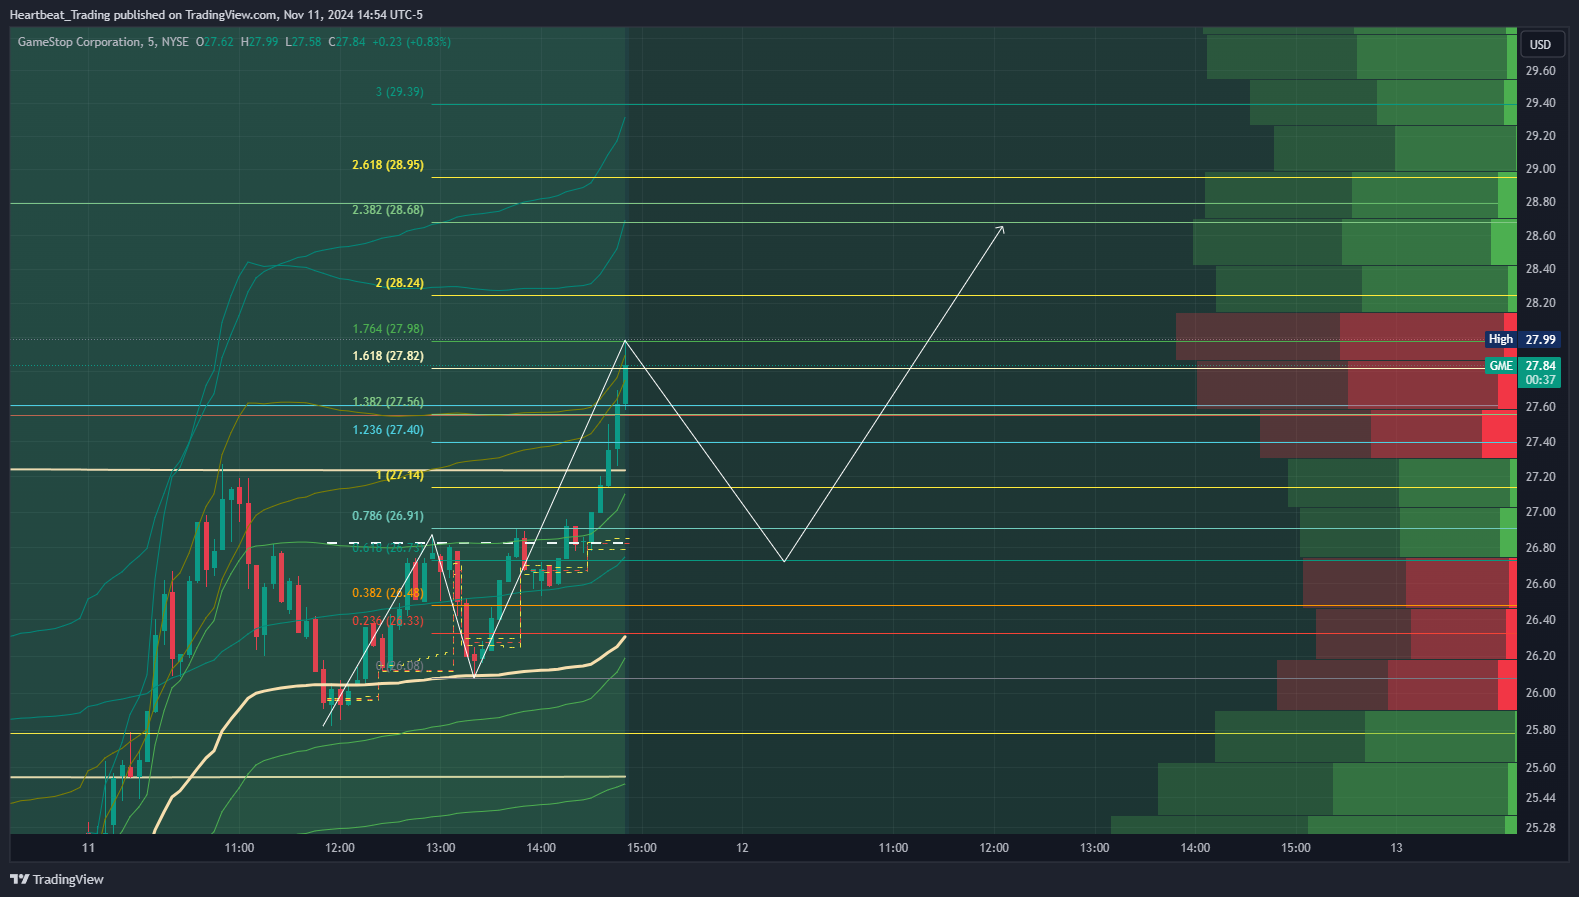This screenshot has width=1579, height=897.
Task: Click the 29.20 tick on price axis
Action: pyautogui.click(x=1540, y=136)
